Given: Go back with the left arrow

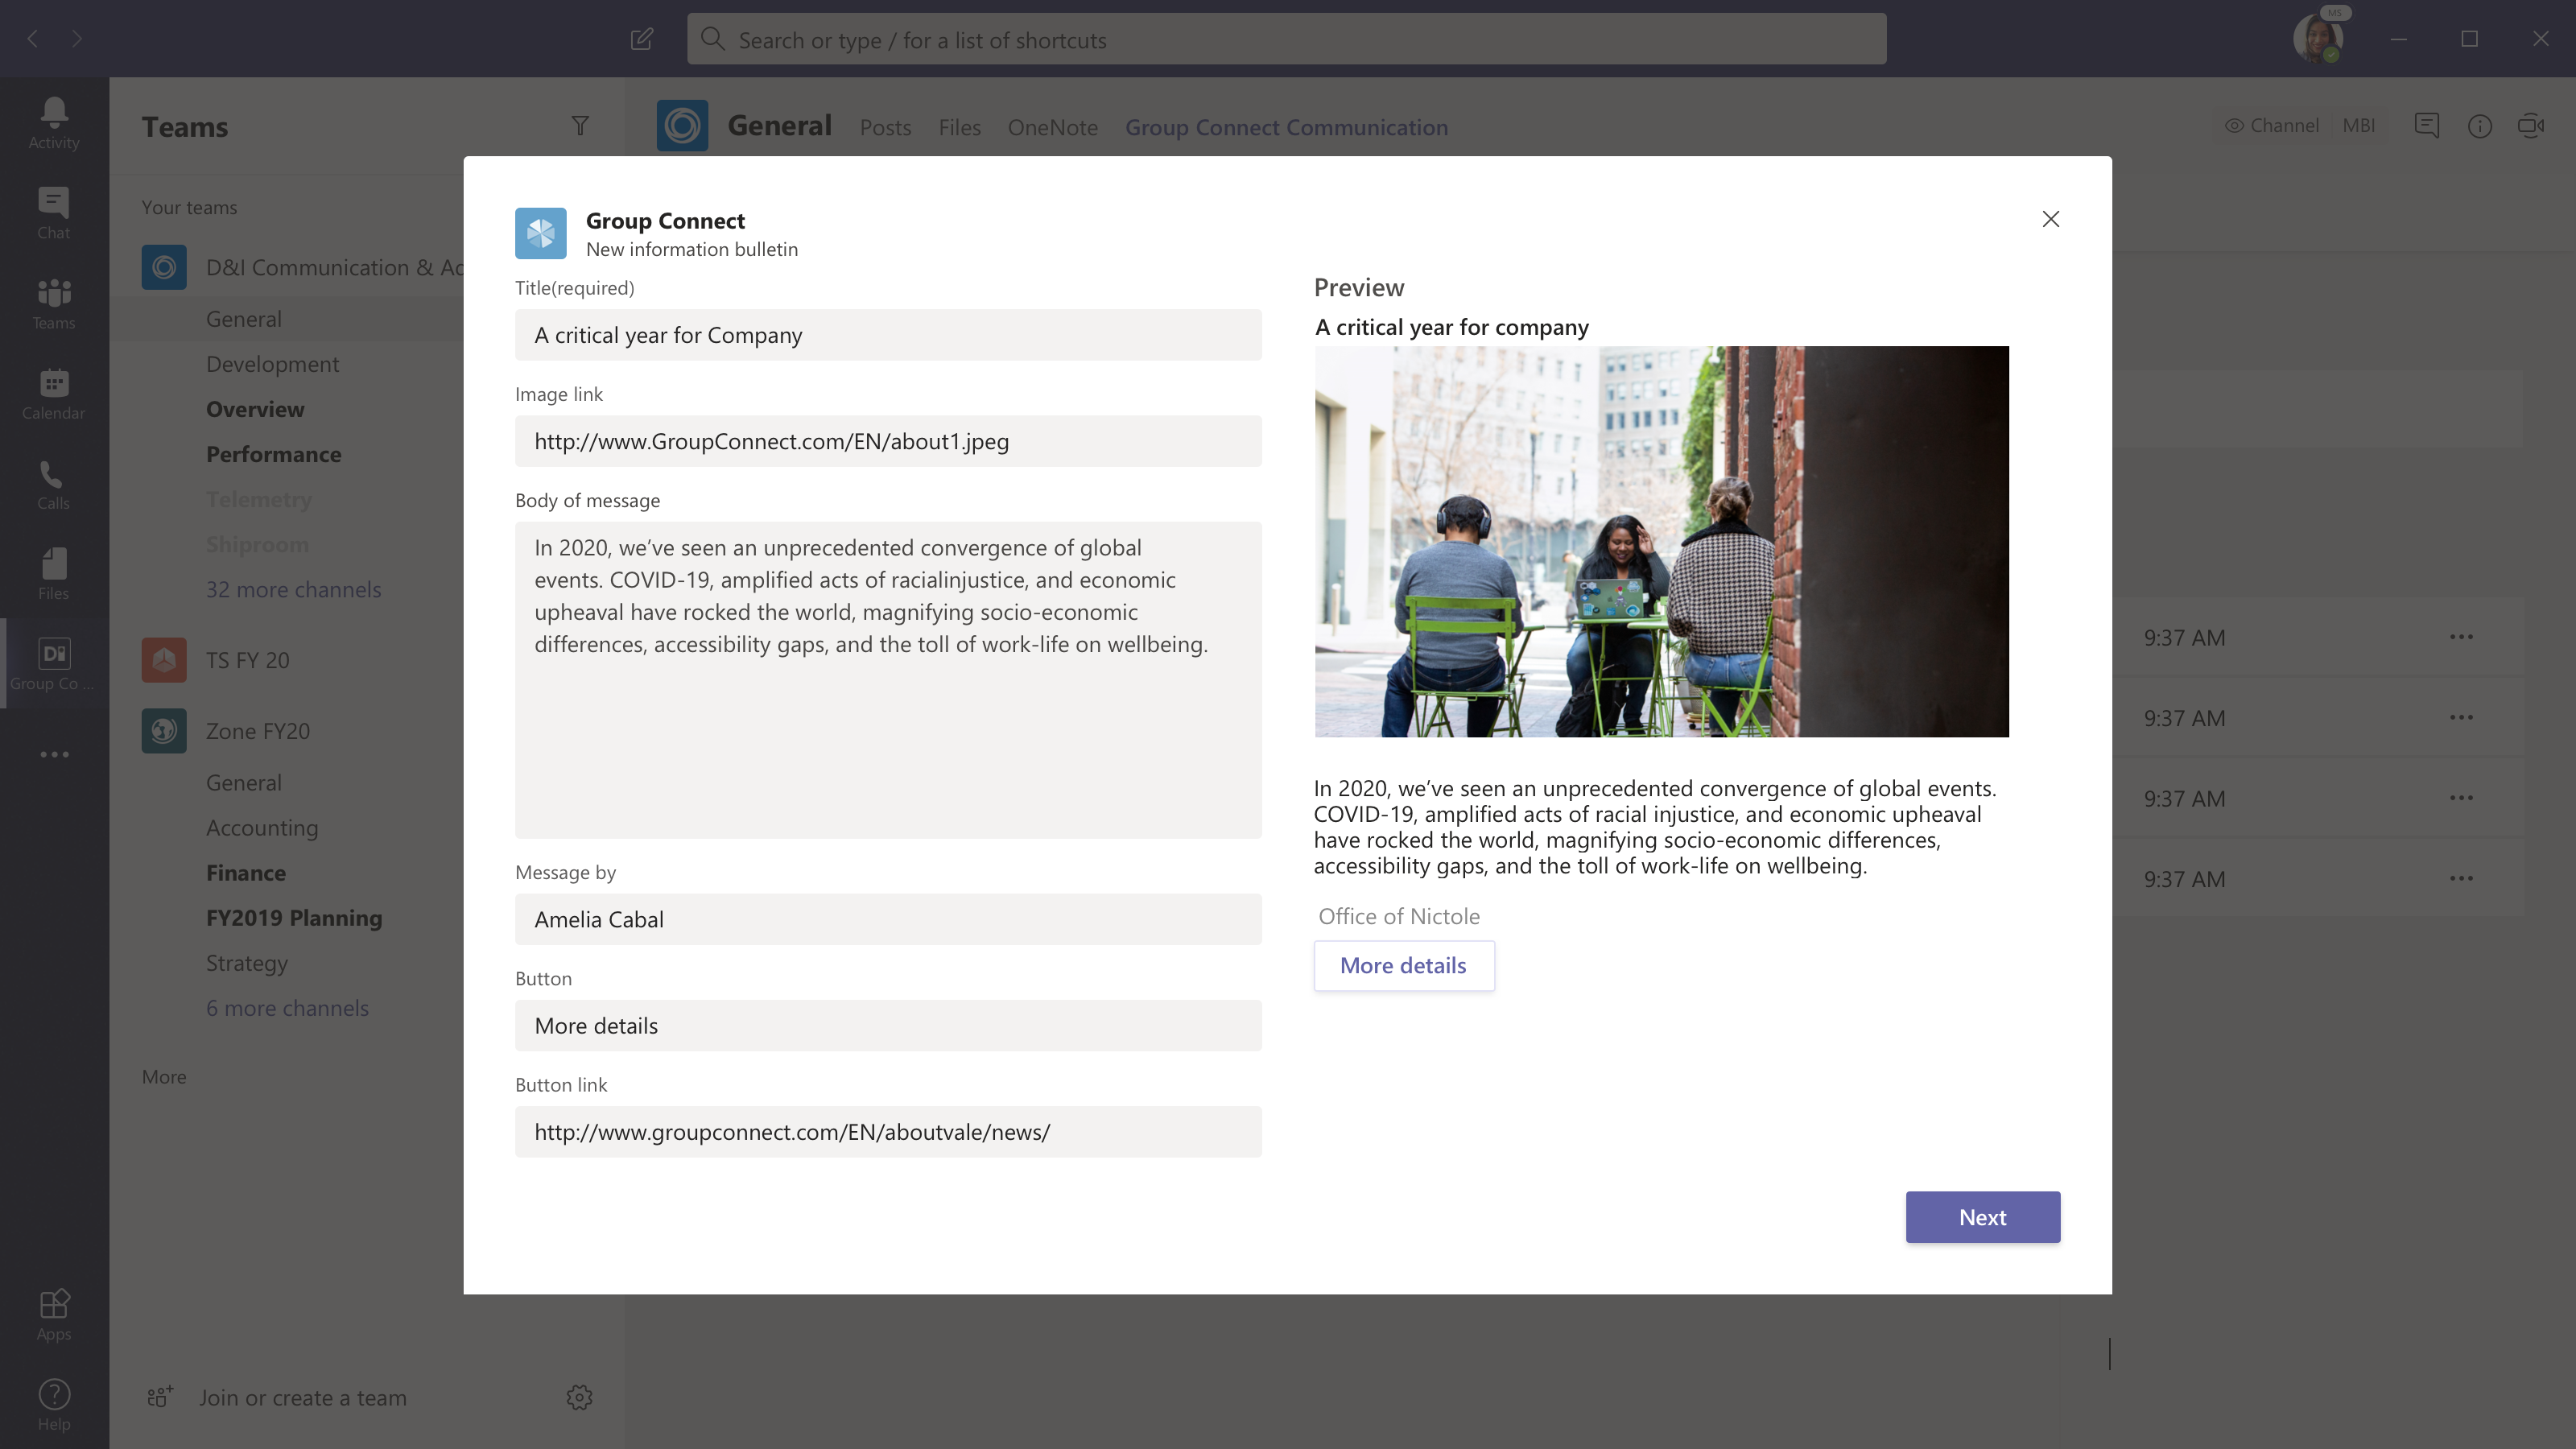Looking at the screenshot, I should tap(32, 39).
